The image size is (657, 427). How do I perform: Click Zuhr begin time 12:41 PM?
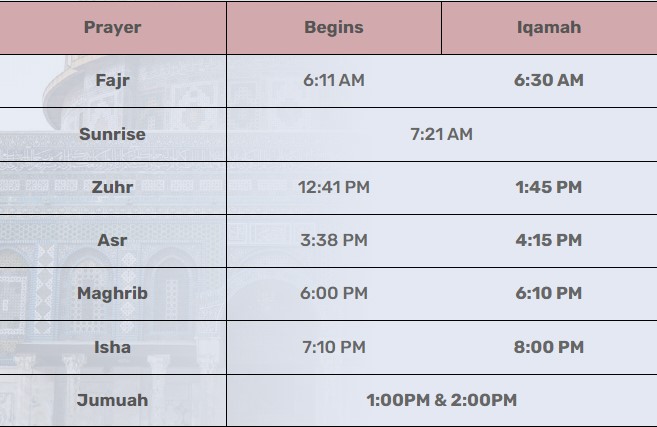point(334,187)
